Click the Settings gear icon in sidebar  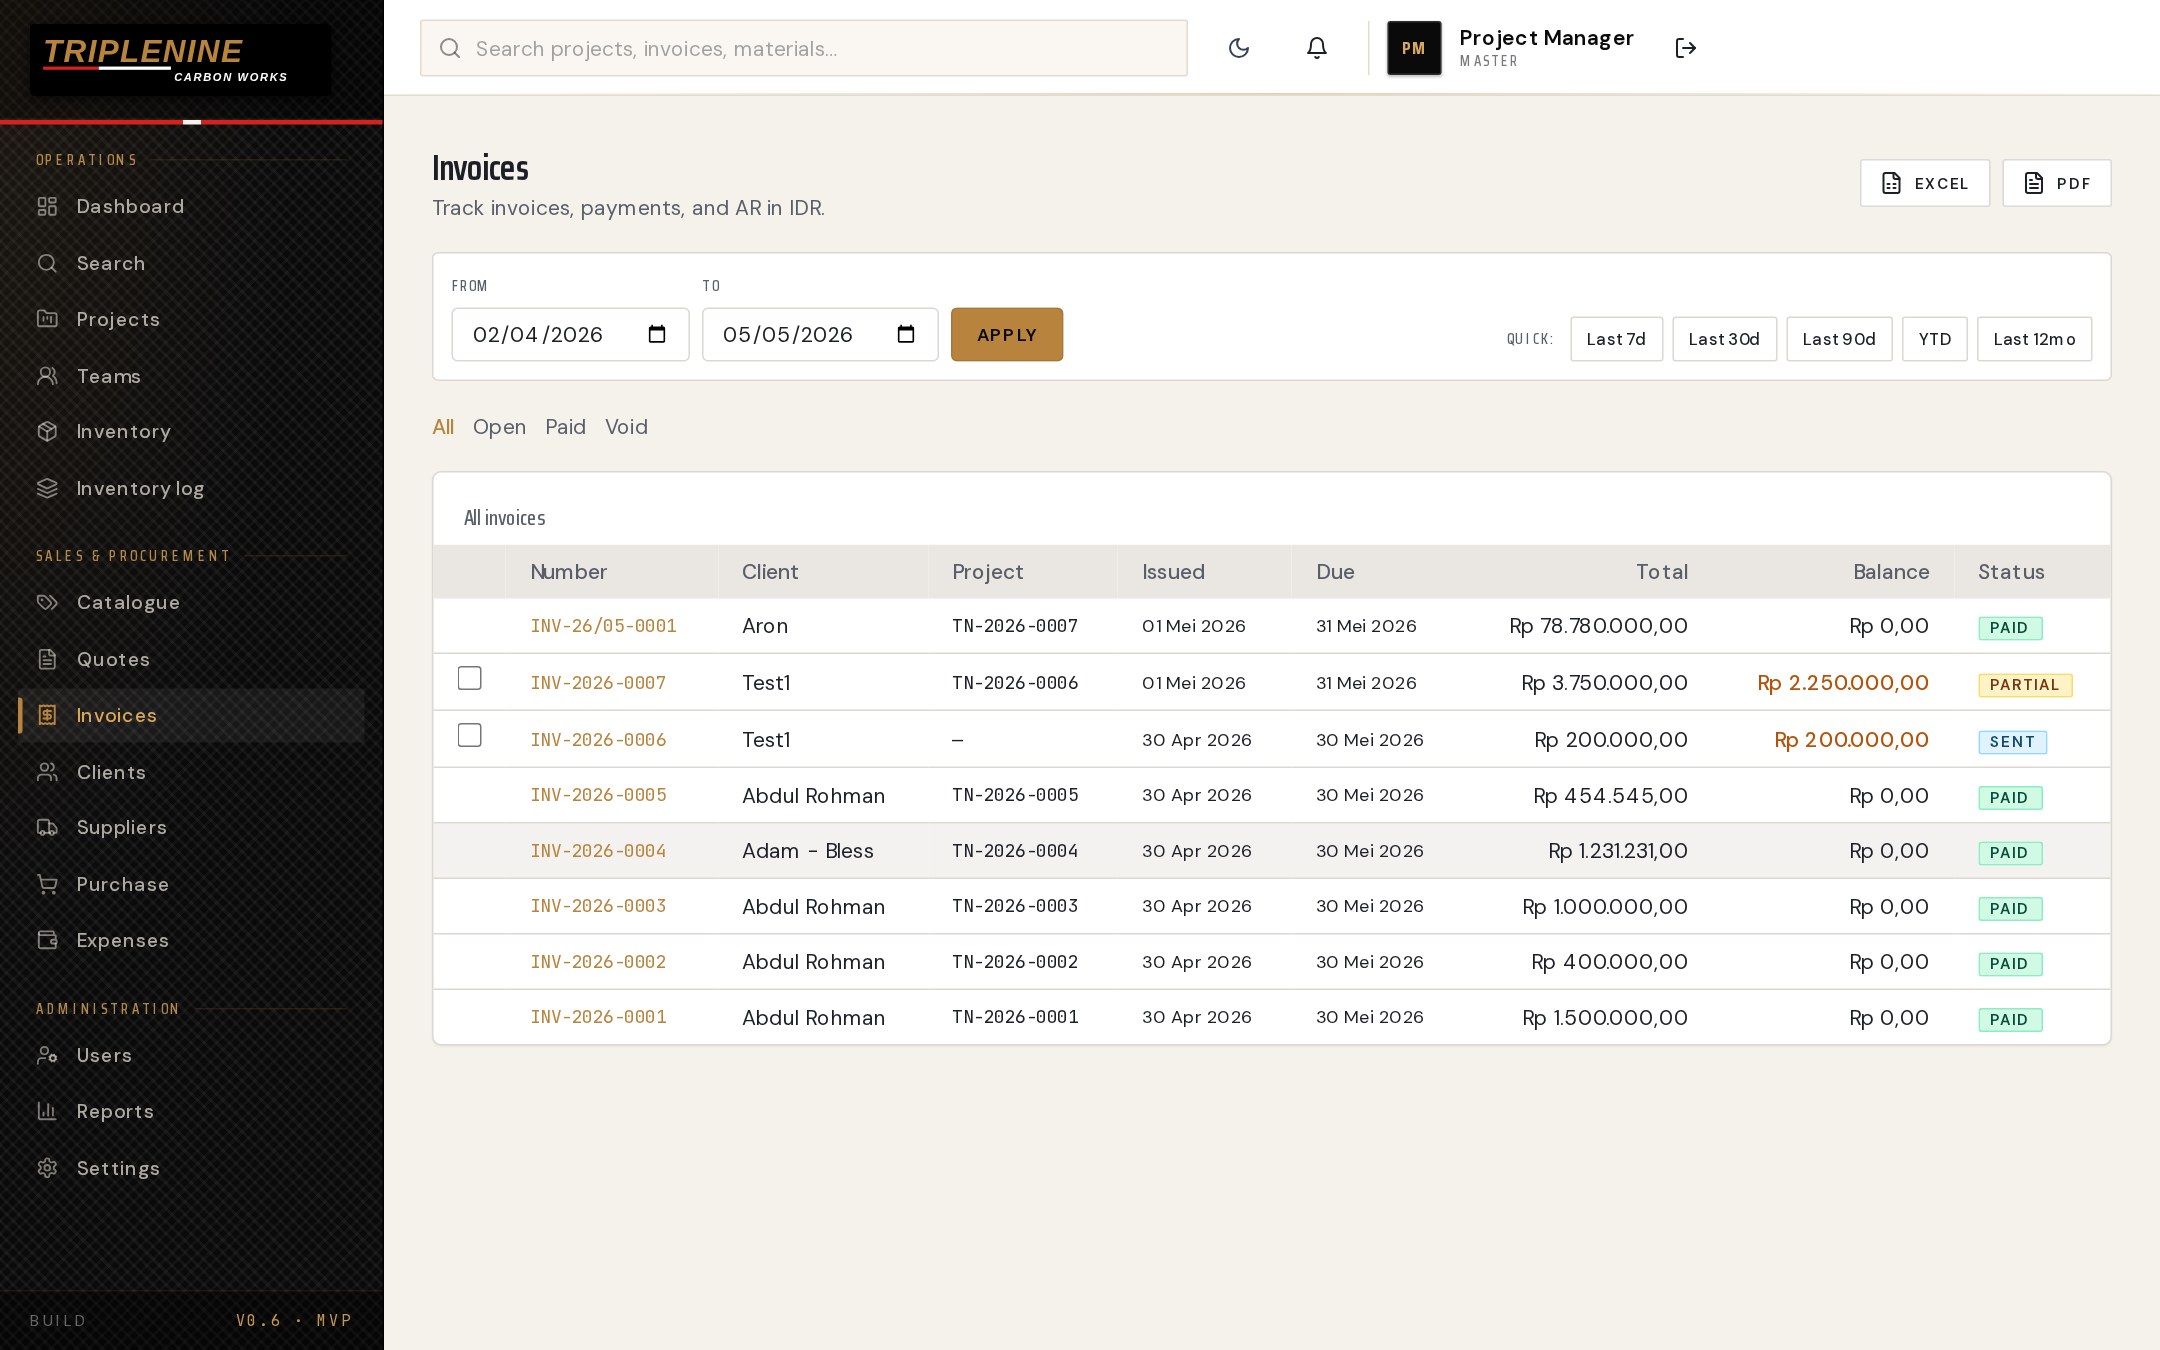click(47, 1168)
